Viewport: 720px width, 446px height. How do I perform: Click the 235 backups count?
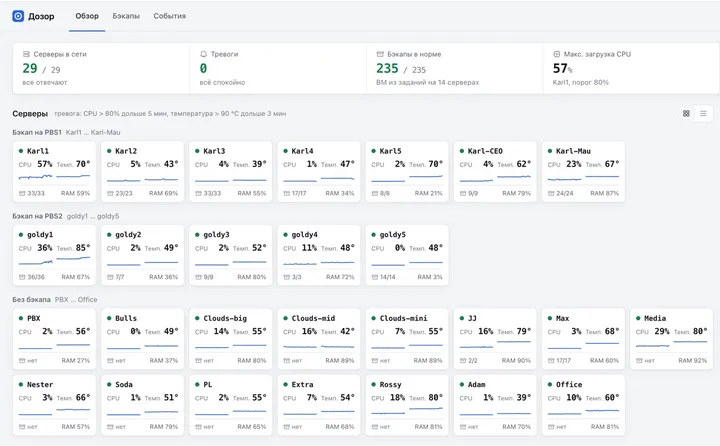(x=387, y=68)
